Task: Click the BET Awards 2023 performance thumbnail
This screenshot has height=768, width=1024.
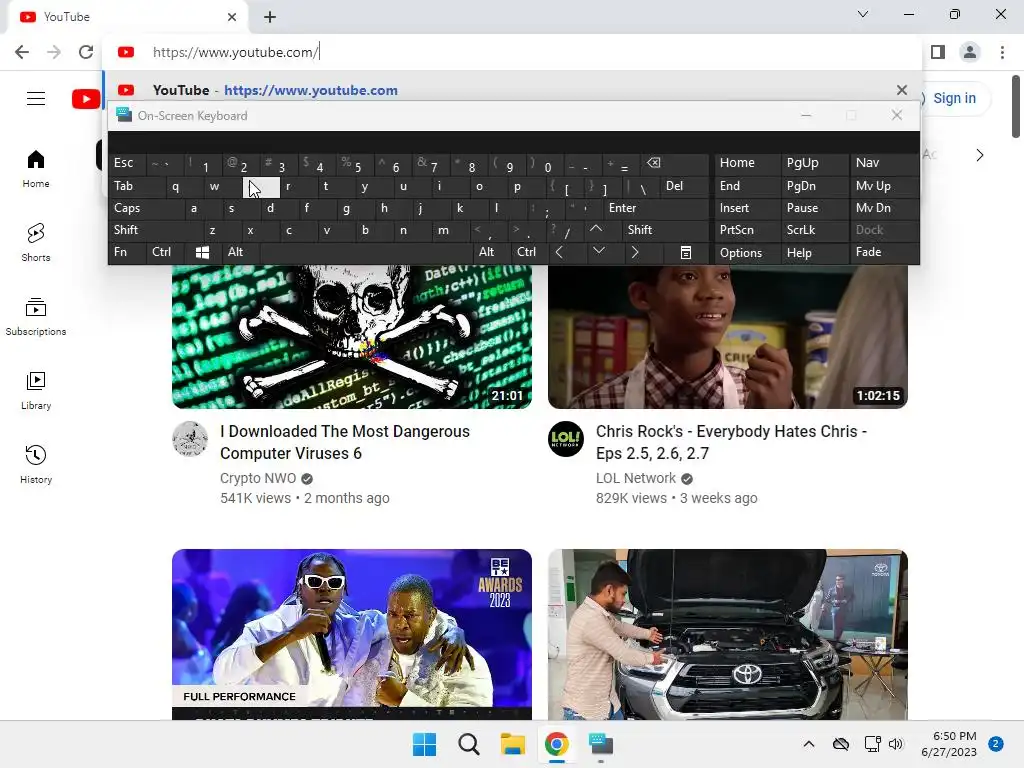Action: [352, 634]
